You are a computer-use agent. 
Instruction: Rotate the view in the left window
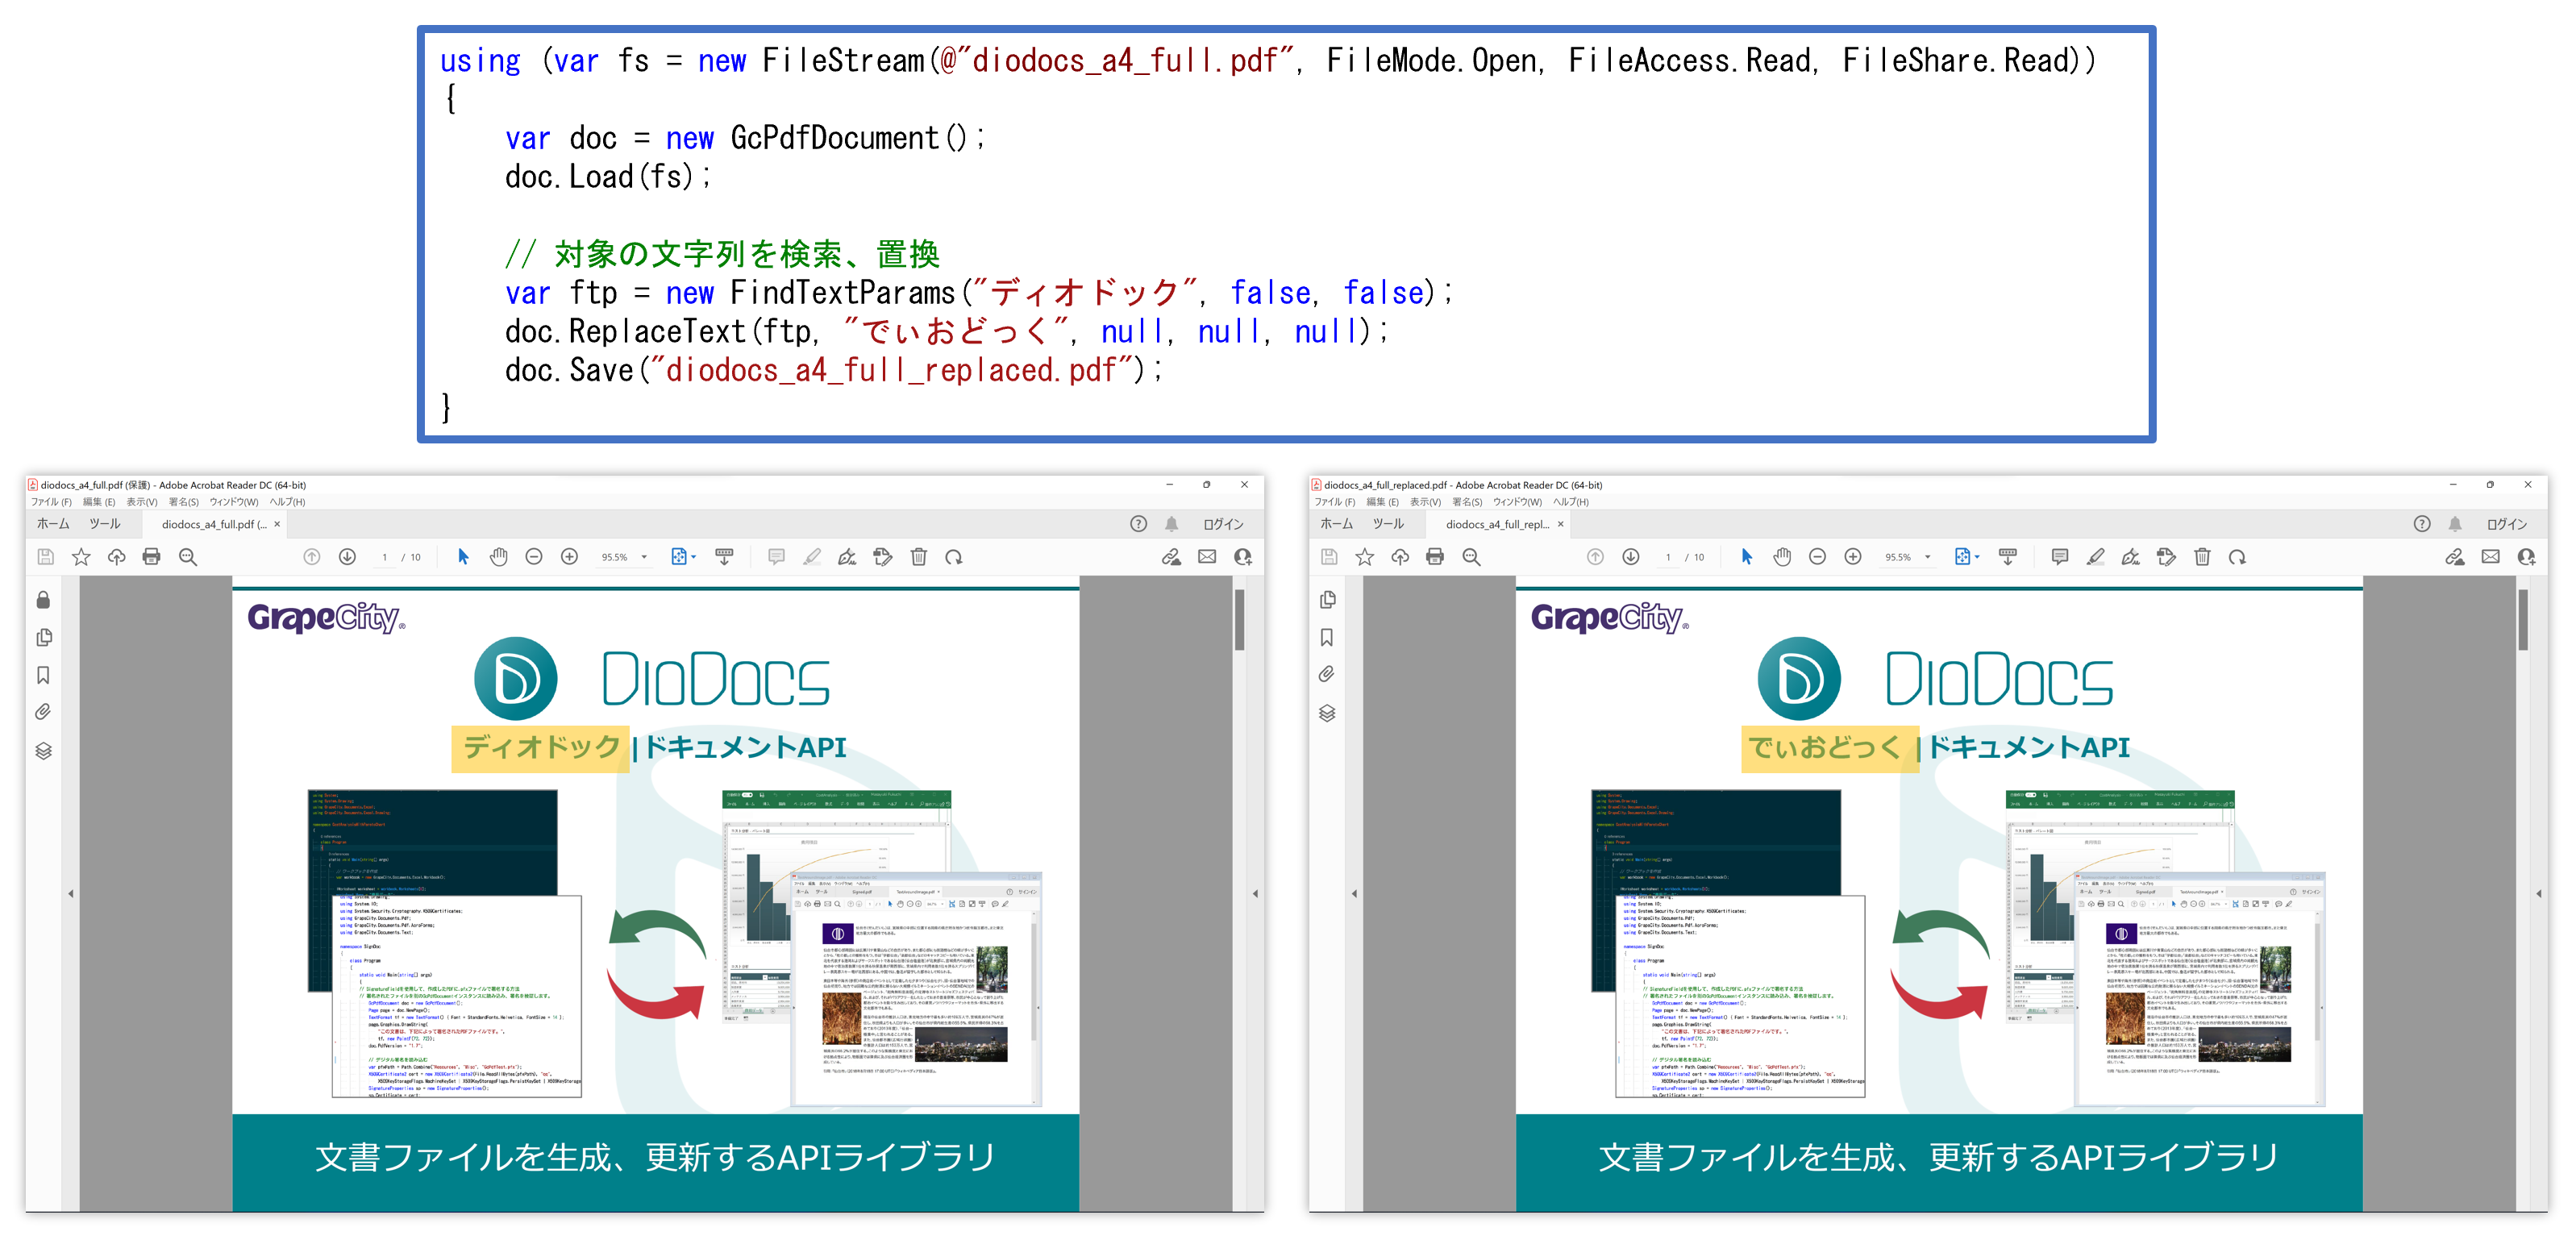coord(954,557)
